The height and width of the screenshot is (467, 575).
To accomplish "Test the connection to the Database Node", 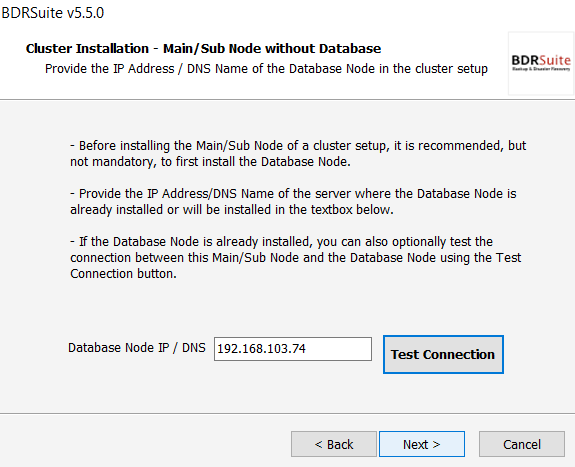I will click(x=443, y=354).
